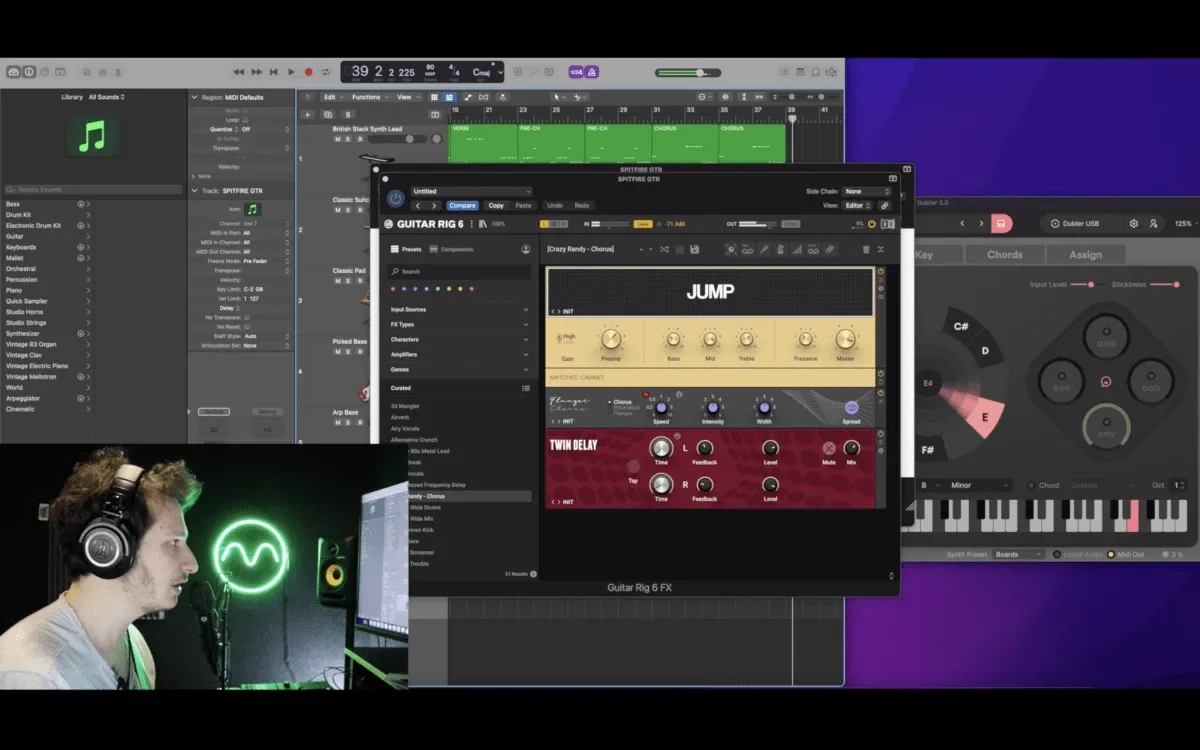Open the View Editor dropdown in plugin window

tap(859, 205)
